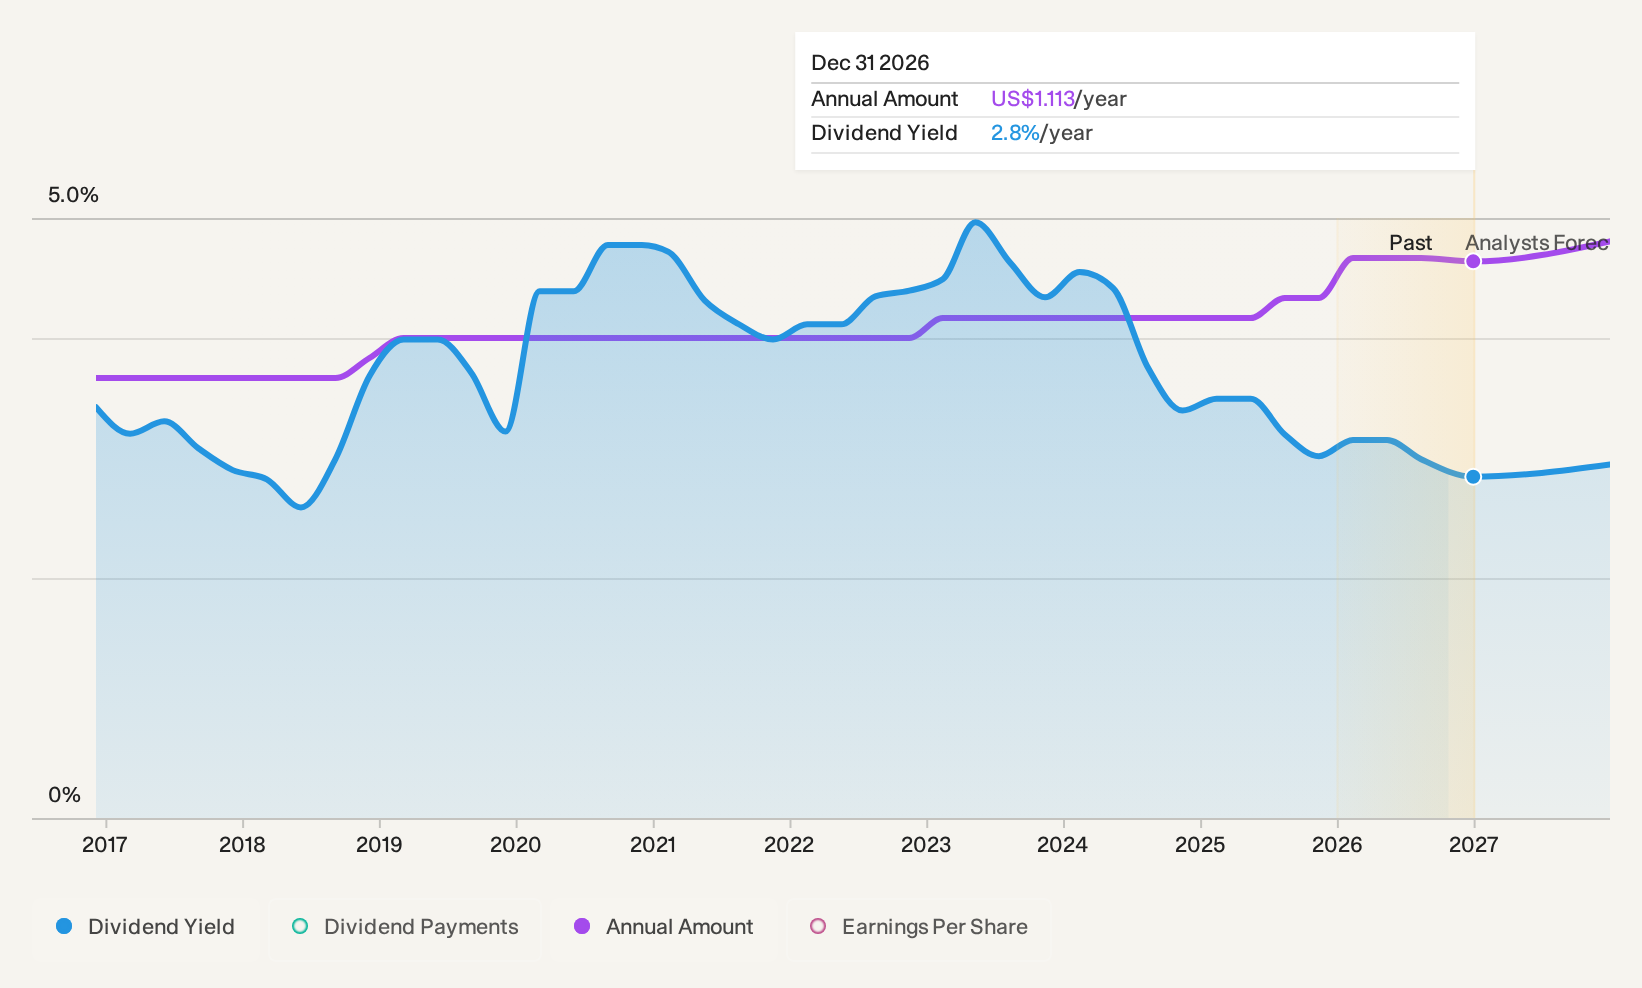Screen dimensions: 1642x988
Task: Click the 2021 x-axis label
Action: (653, 845)
